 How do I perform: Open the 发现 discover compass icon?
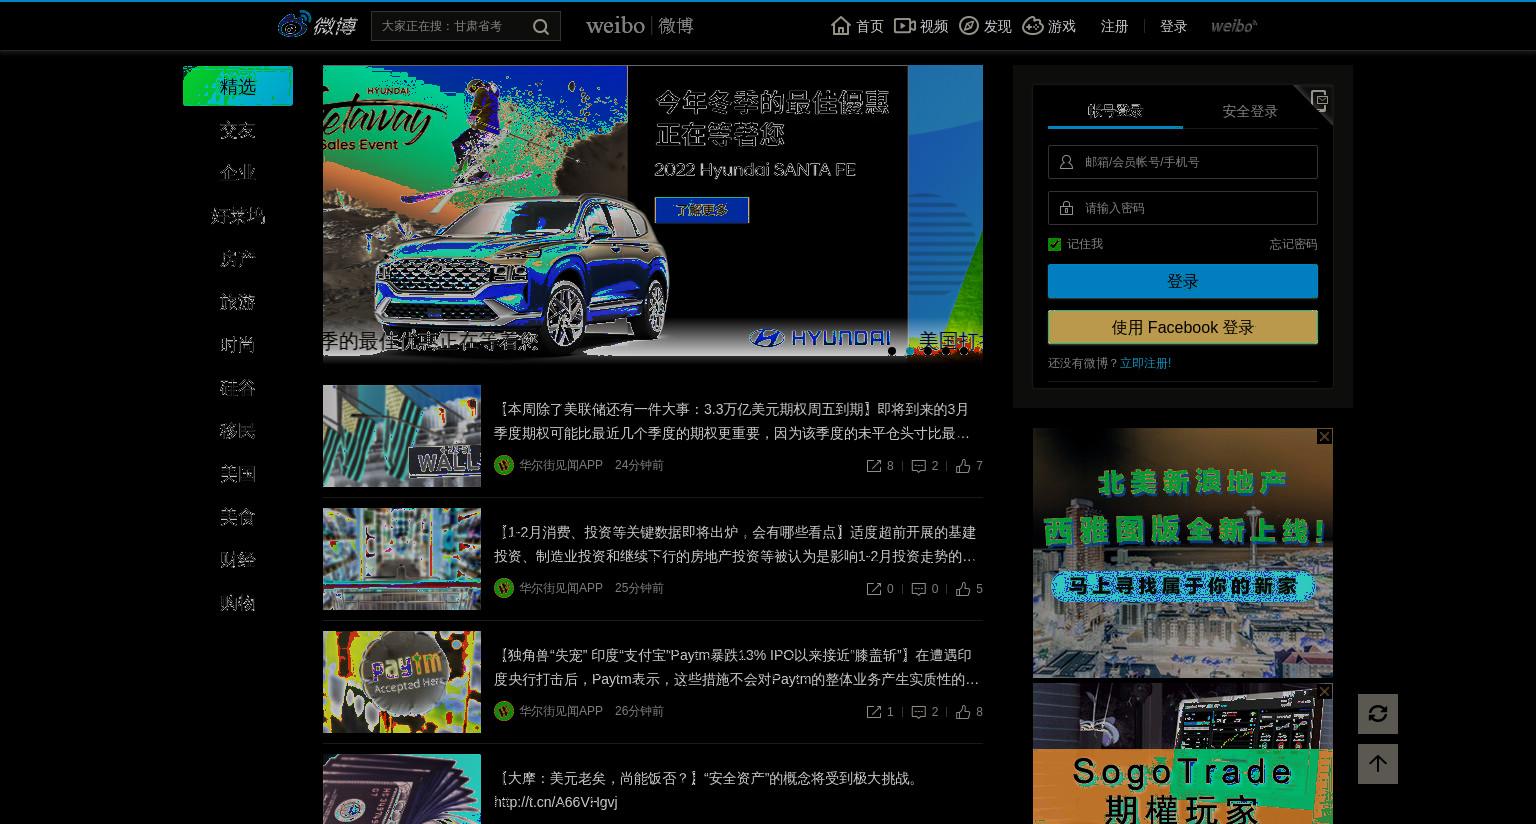968,26
